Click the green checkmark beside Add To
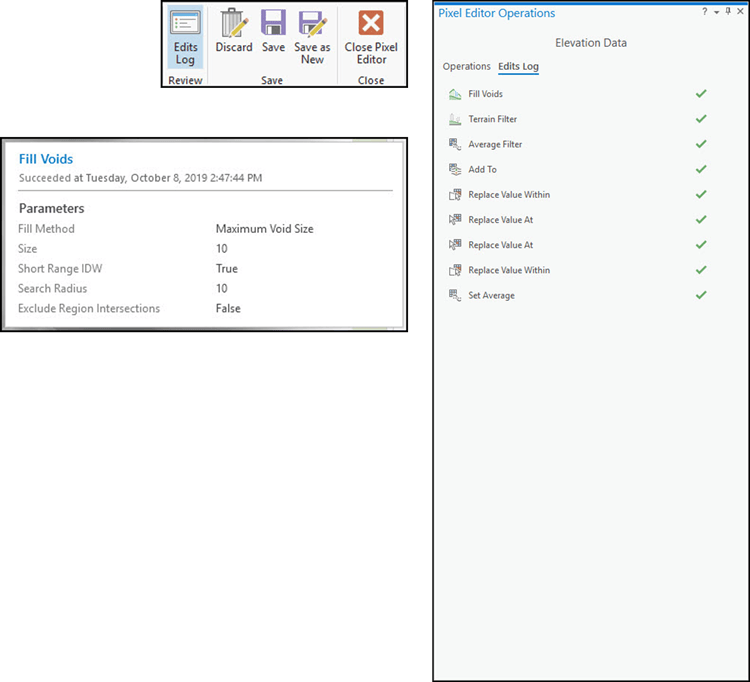This screenshot has height=682, width=750. 701,169
